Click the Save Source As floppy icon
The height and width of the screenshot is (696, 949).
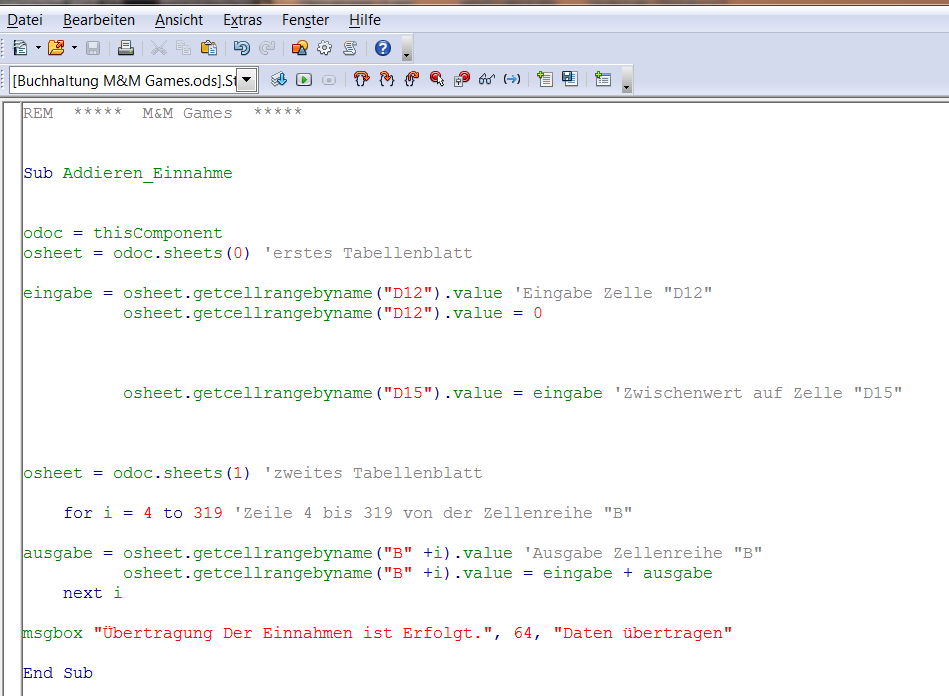(x=569, y=79)
